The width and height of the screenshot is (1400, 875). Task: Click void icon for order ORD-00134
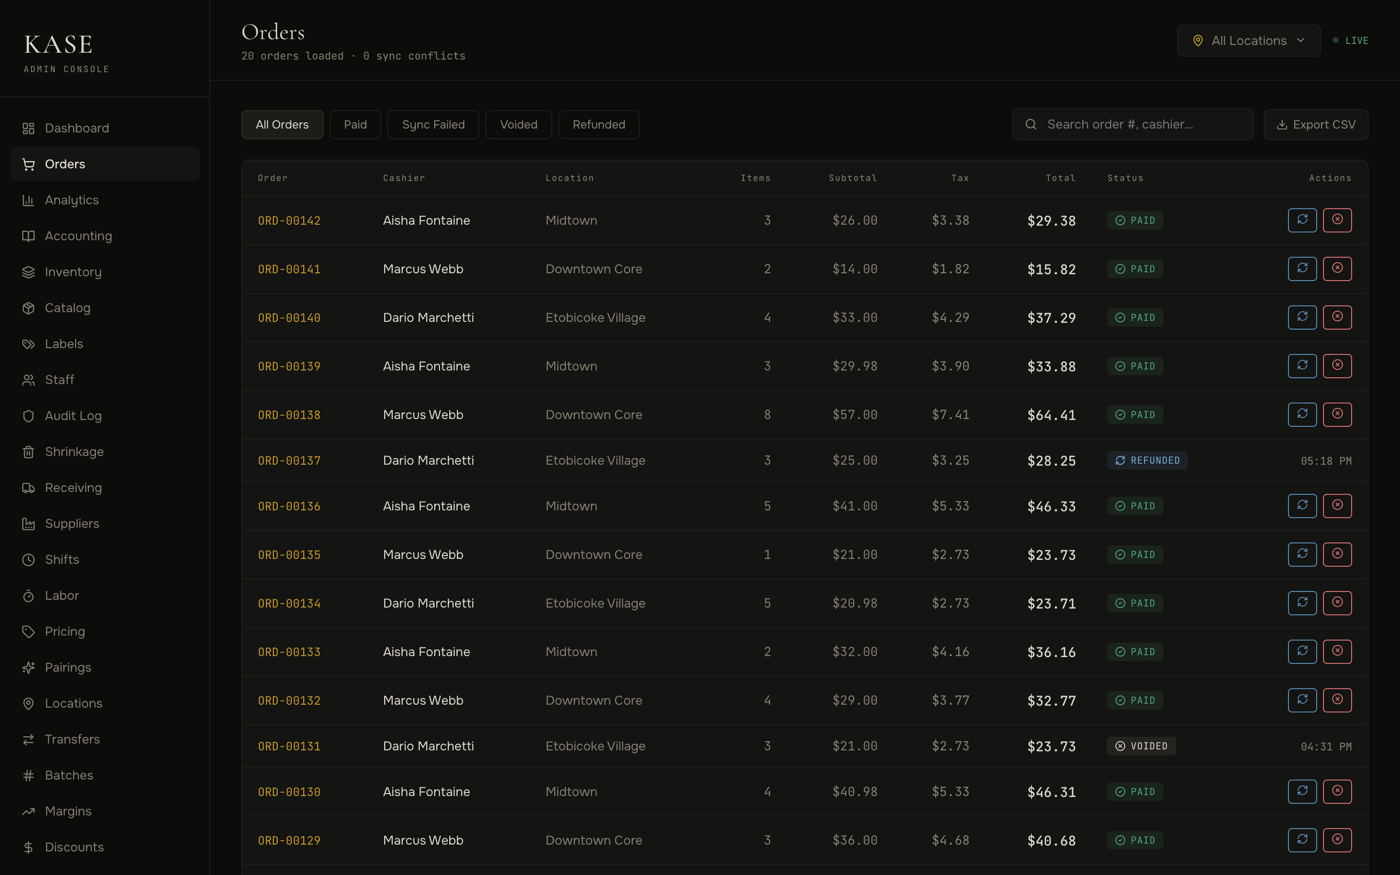point(1337,603)
